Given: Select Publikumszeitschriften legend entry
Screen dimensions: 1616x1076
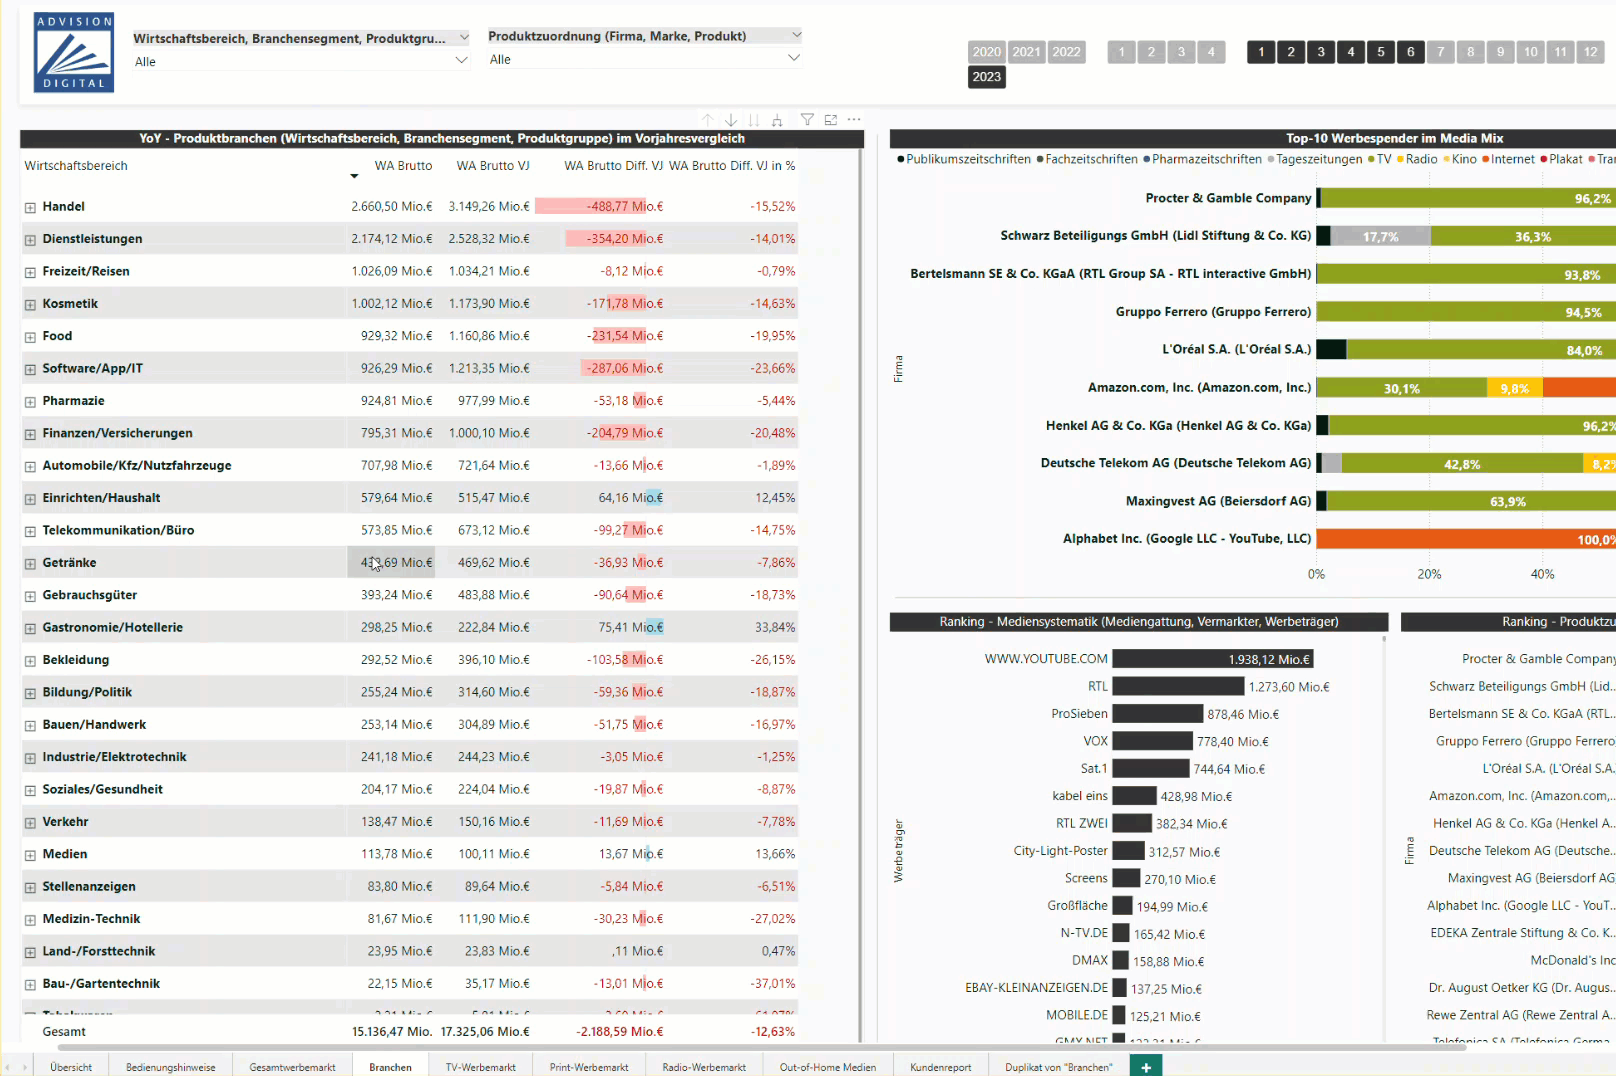Looking at the screenshot, I should [x=964, y=159].
